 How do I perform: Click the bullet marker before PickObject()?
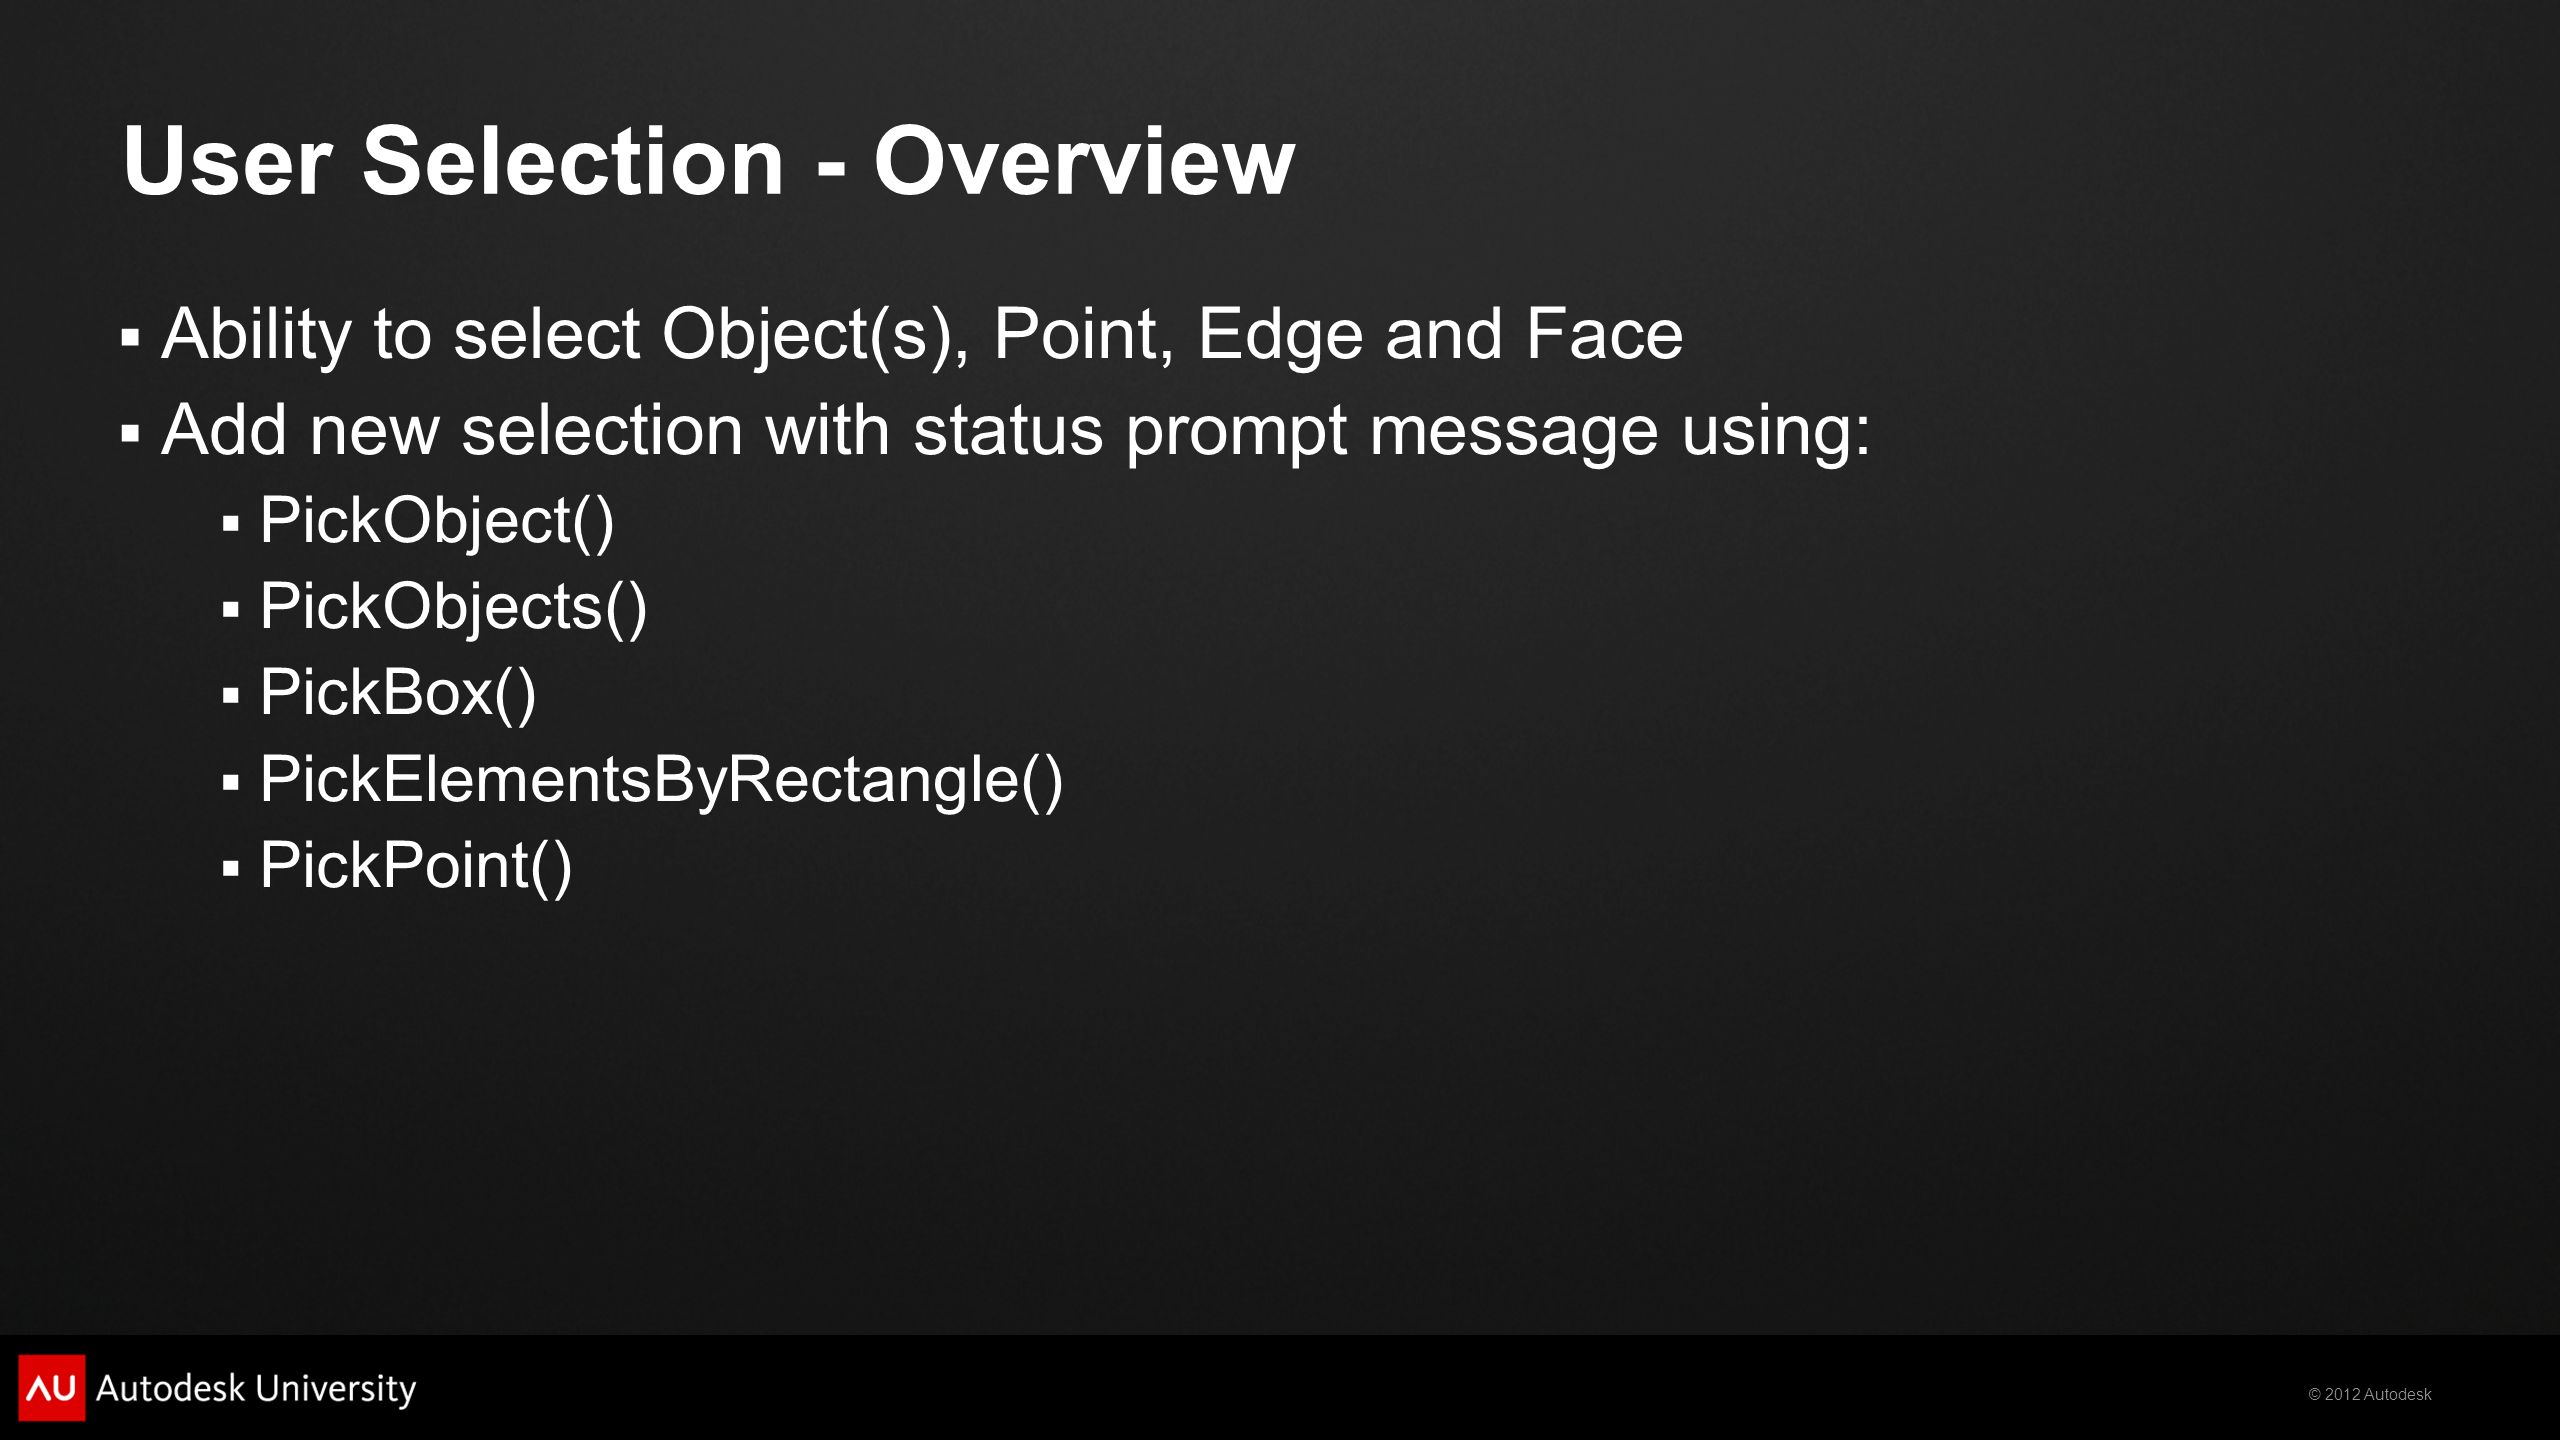pos(231,523)
